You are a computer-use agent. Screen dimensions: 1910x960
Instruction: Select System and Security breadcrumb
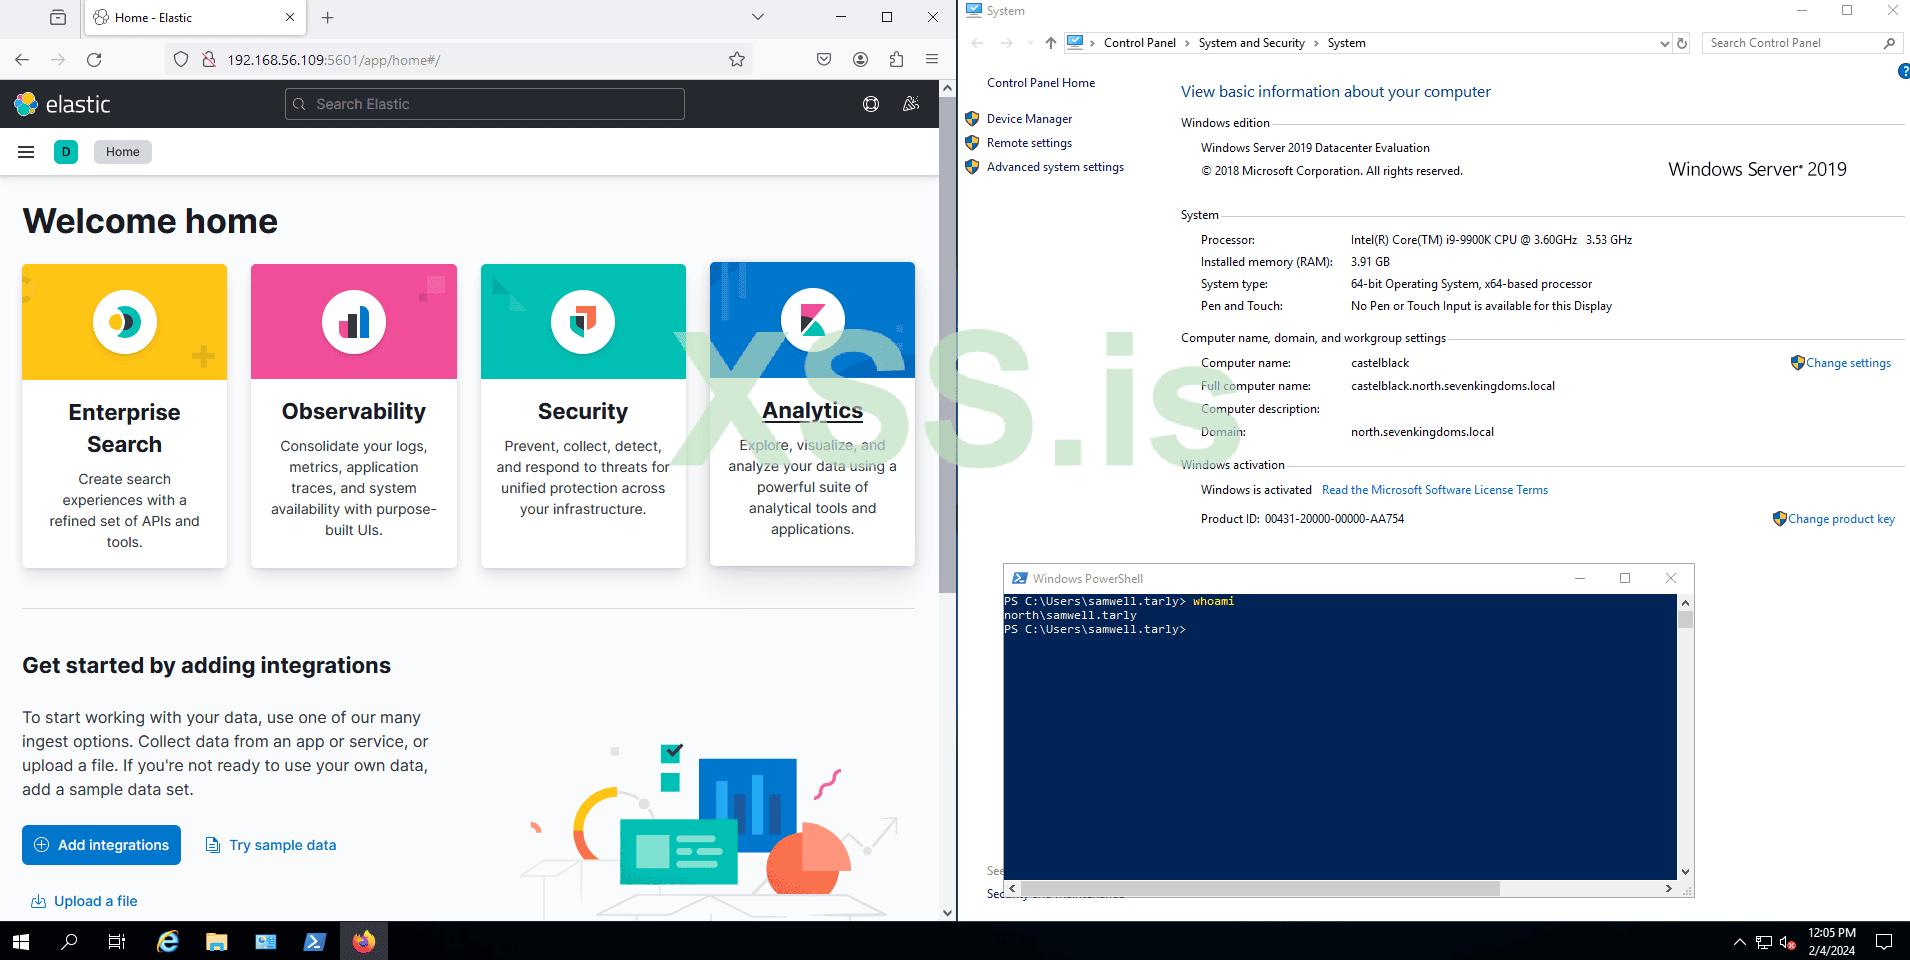pyautogui.click(x=1252, y=43)
